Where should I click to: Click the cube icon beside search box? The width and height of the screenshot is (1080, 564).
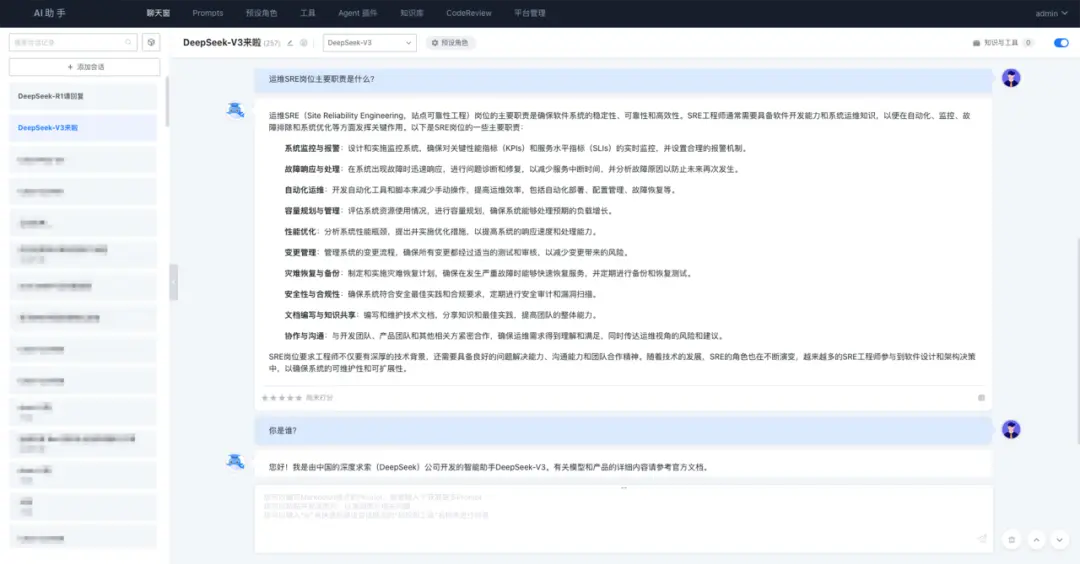(151, 43)
